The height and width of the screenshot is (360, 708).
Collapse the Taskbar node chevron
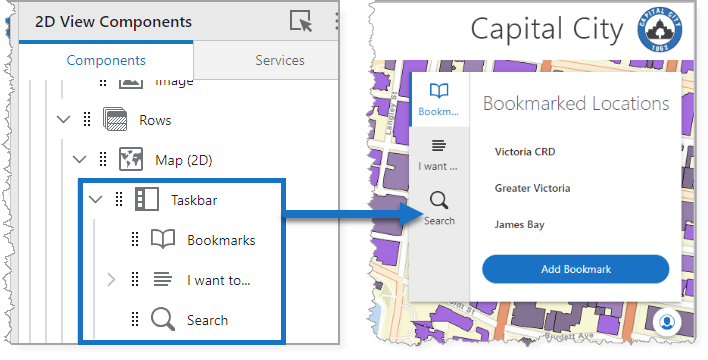click(96, 199)
